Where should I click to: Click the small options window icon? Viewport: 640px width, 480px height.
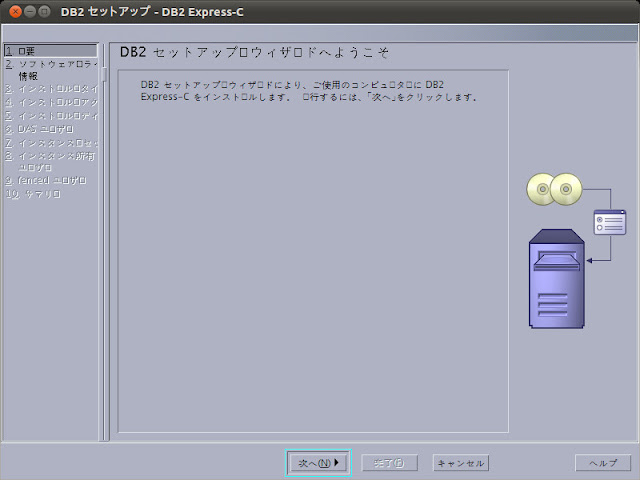pos(610,222)
